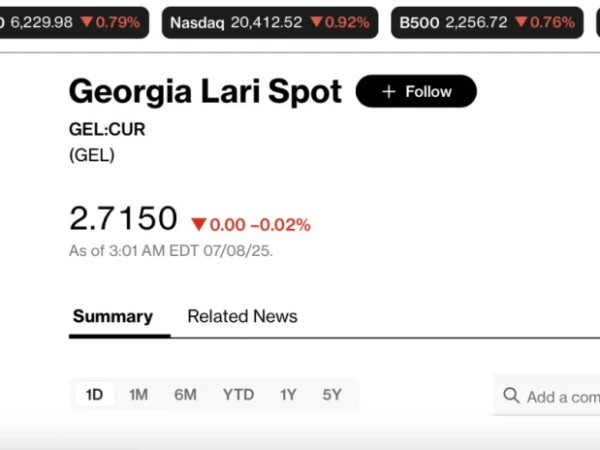Select the 6M chart range

pos(185,395)
